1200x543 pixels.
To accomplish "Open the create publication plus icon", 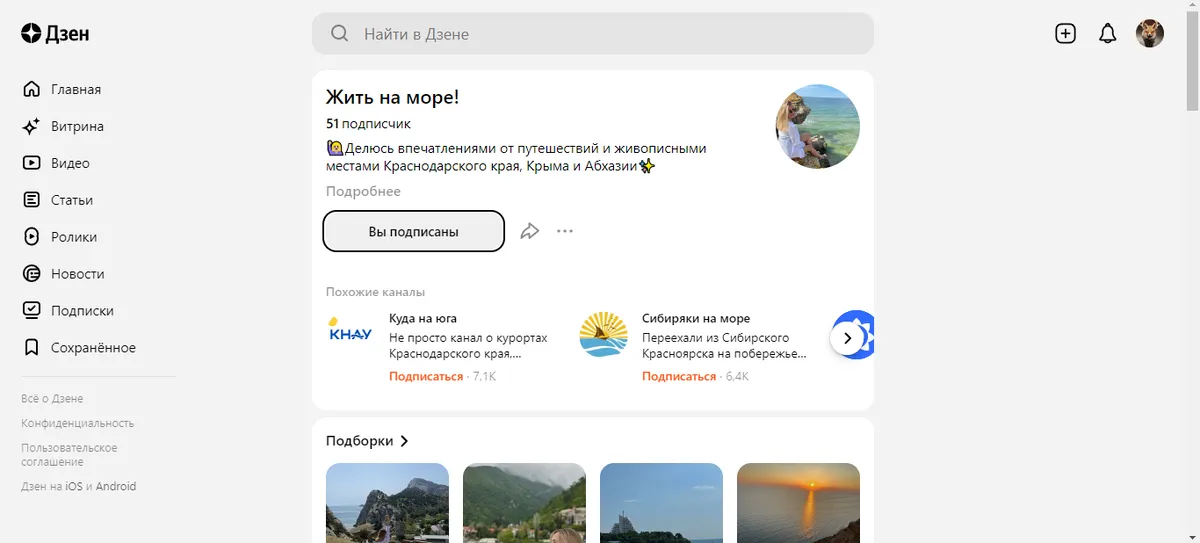I will coord(1066,34).
